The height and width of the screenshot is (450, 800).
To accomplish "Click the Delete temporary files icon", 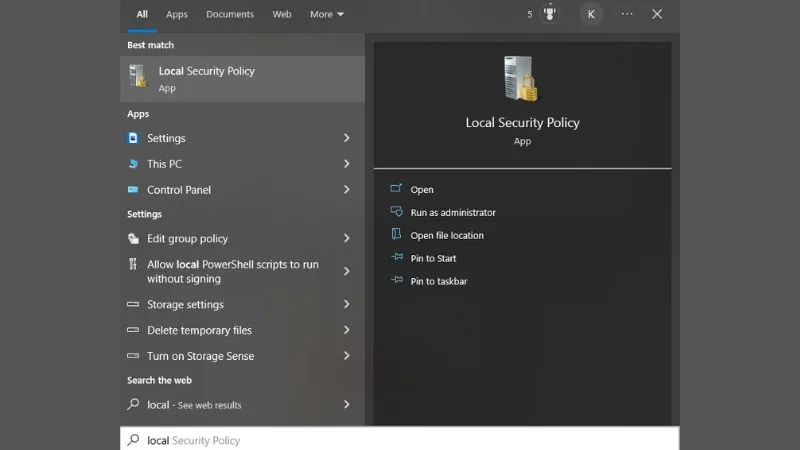I will click(133, 330).
